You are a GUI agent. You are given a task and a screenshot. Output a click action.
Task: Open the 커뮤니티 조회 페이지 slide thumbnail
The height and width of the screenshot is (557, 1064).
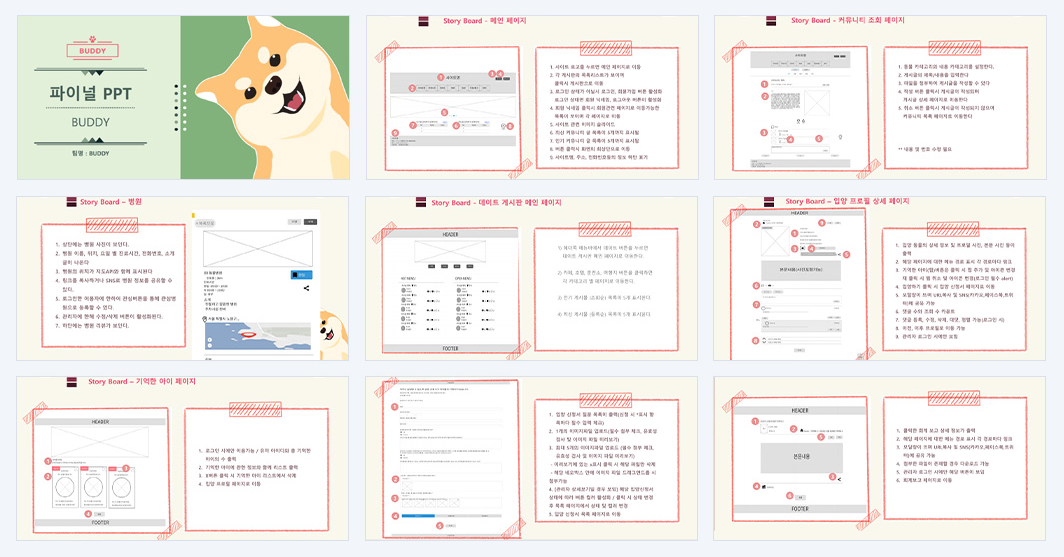point(880,98)
